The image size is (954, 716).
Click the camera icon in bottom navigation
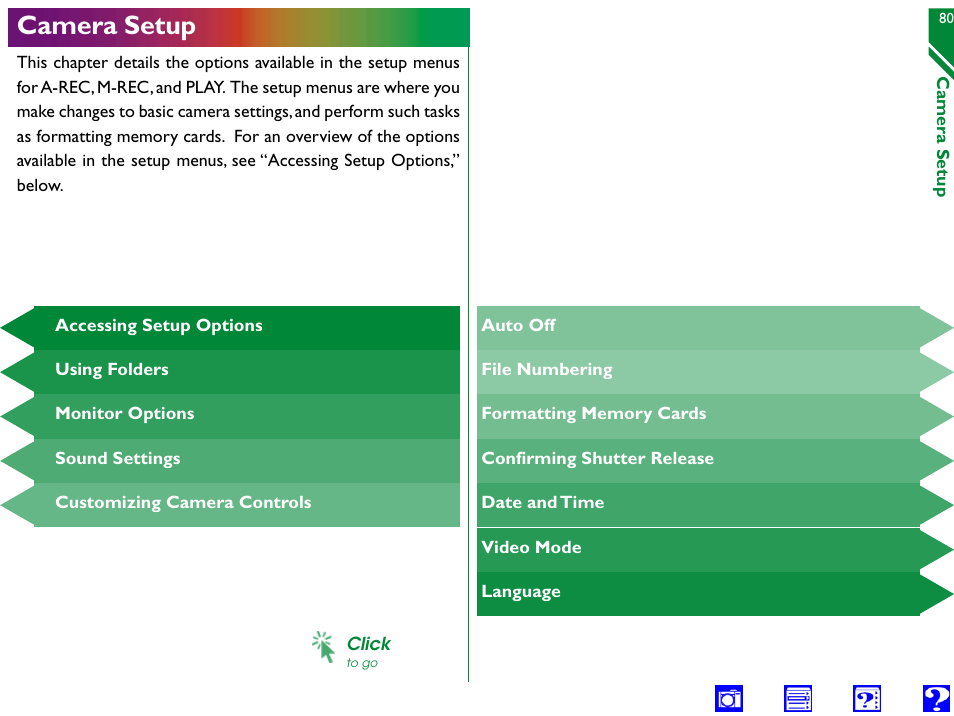729,699
